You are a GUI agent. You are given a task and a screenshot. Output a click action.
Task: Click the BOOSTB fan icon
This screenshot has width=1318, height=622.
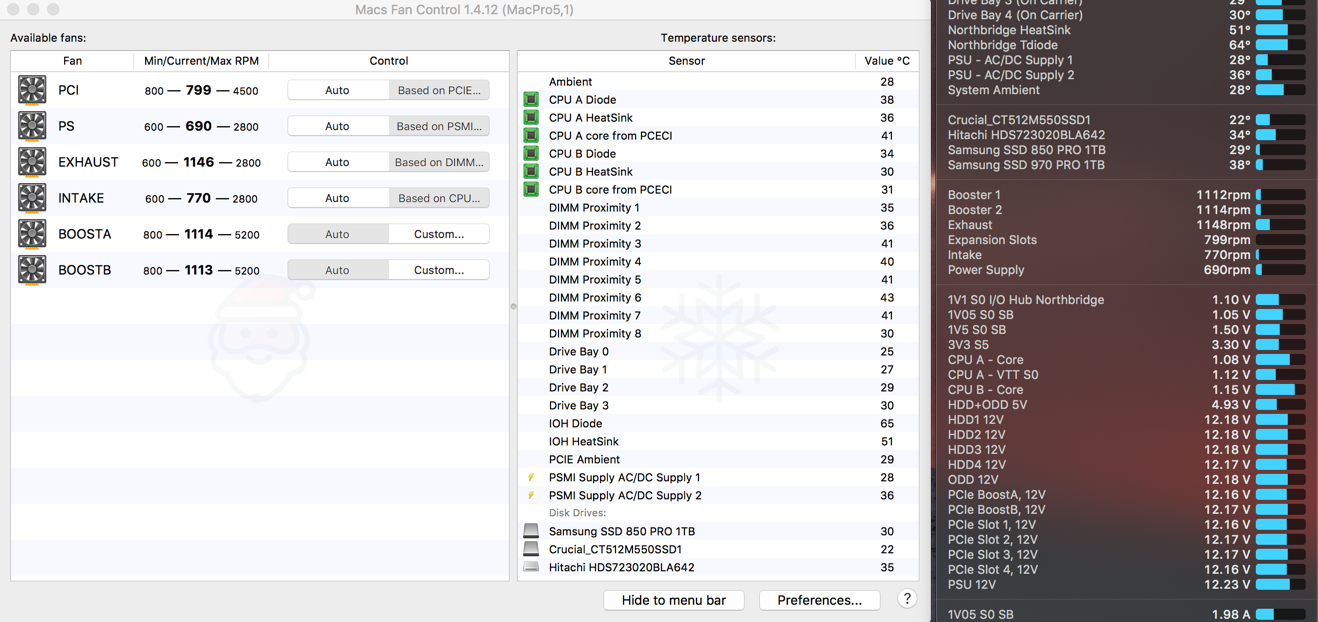pos(32,270)
